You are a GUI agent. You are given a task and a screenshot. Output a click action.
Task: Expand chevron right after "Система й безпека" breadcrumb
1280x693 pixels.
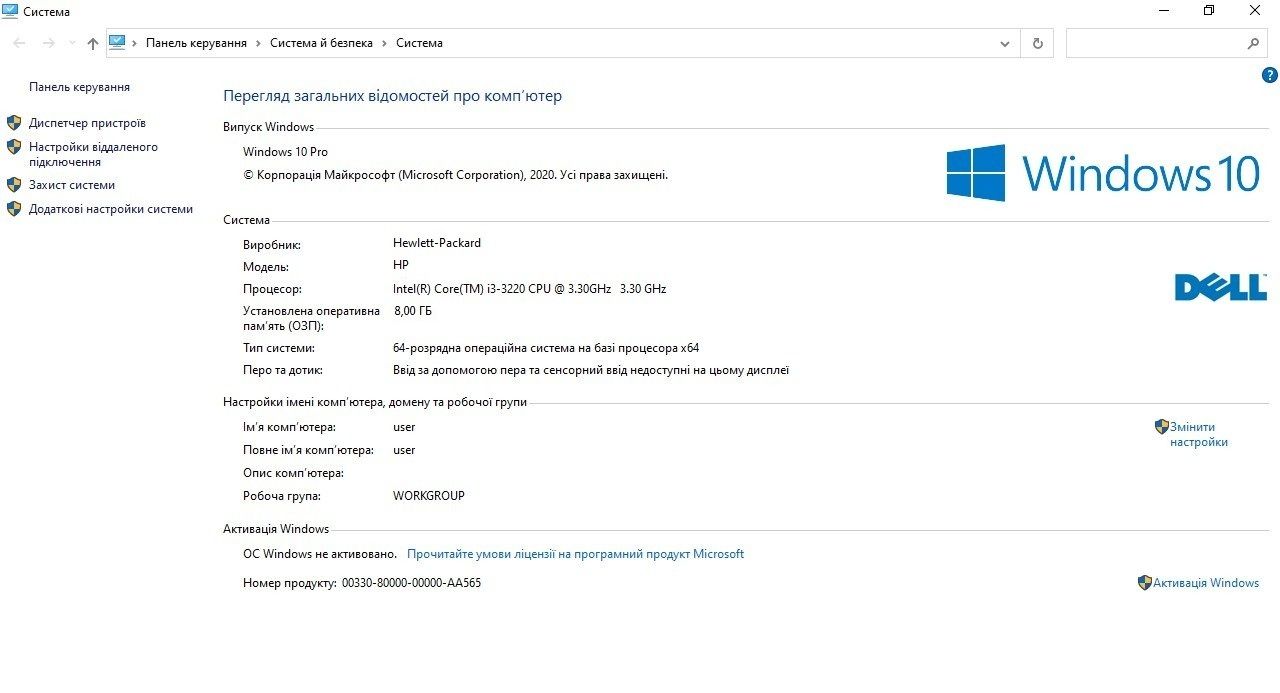pyautogui.click(x=384, y=43)
